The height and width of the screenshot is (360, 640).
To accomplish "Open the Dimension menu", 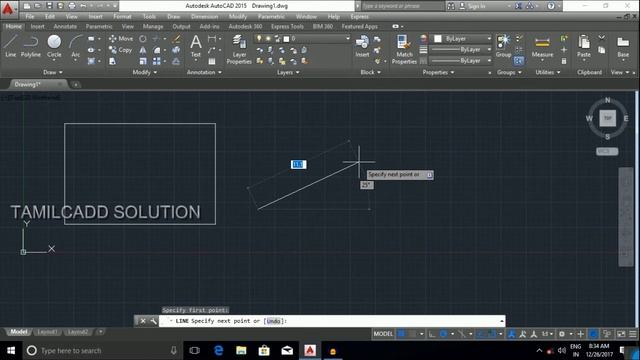I will click(204, 16).
